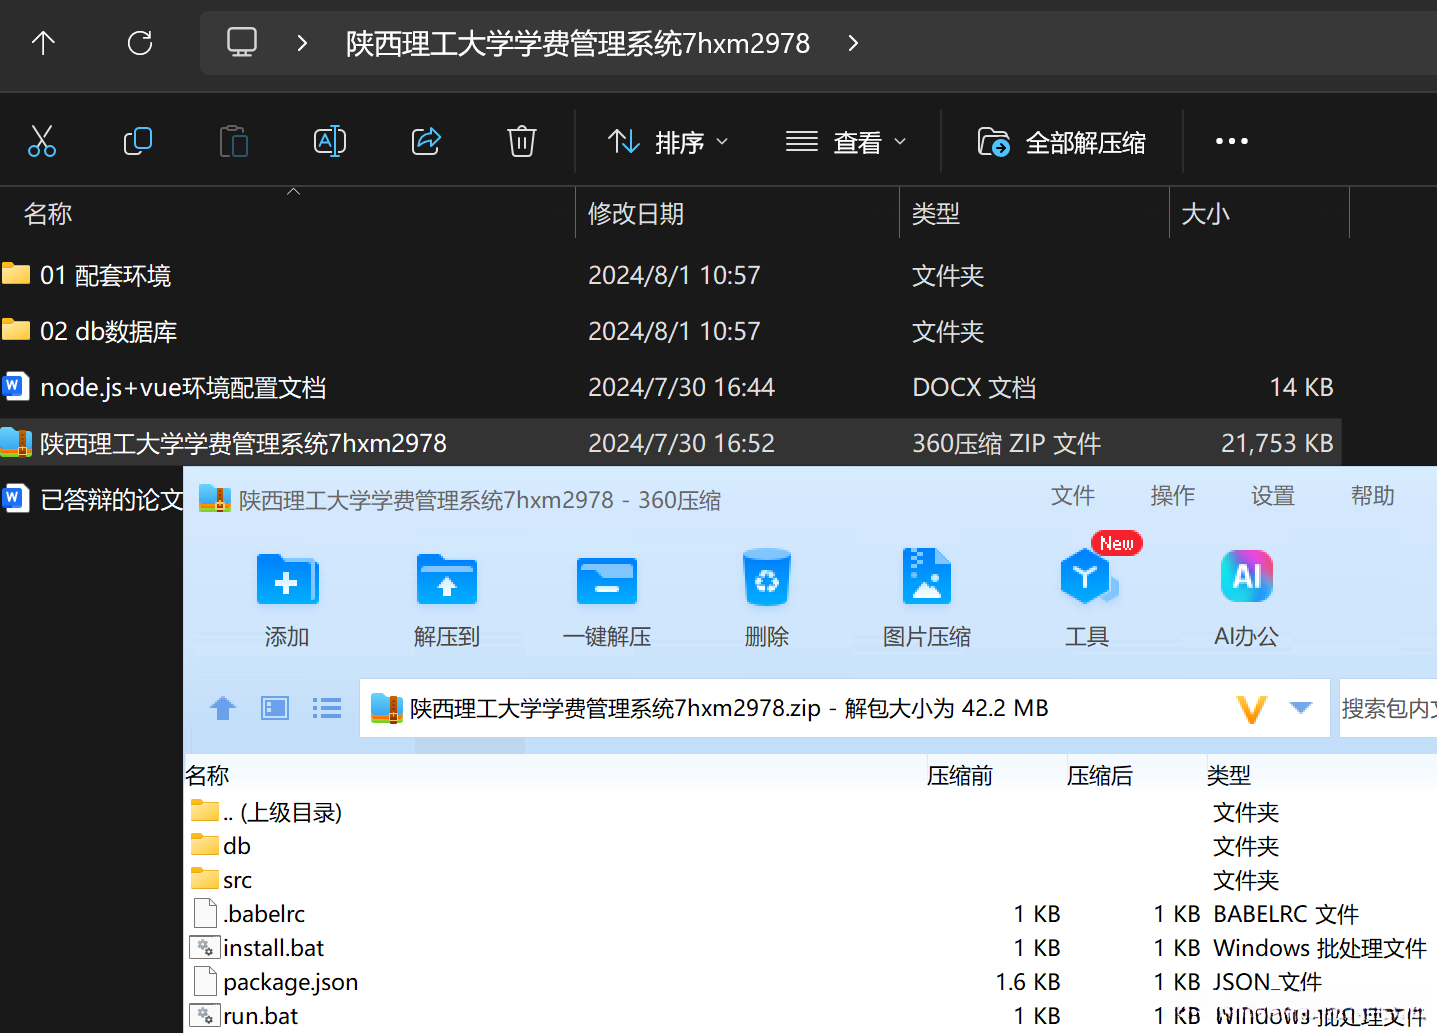Click the Share icon in Explorer toolbar
1437x1033 pixels.
point(426,141)
